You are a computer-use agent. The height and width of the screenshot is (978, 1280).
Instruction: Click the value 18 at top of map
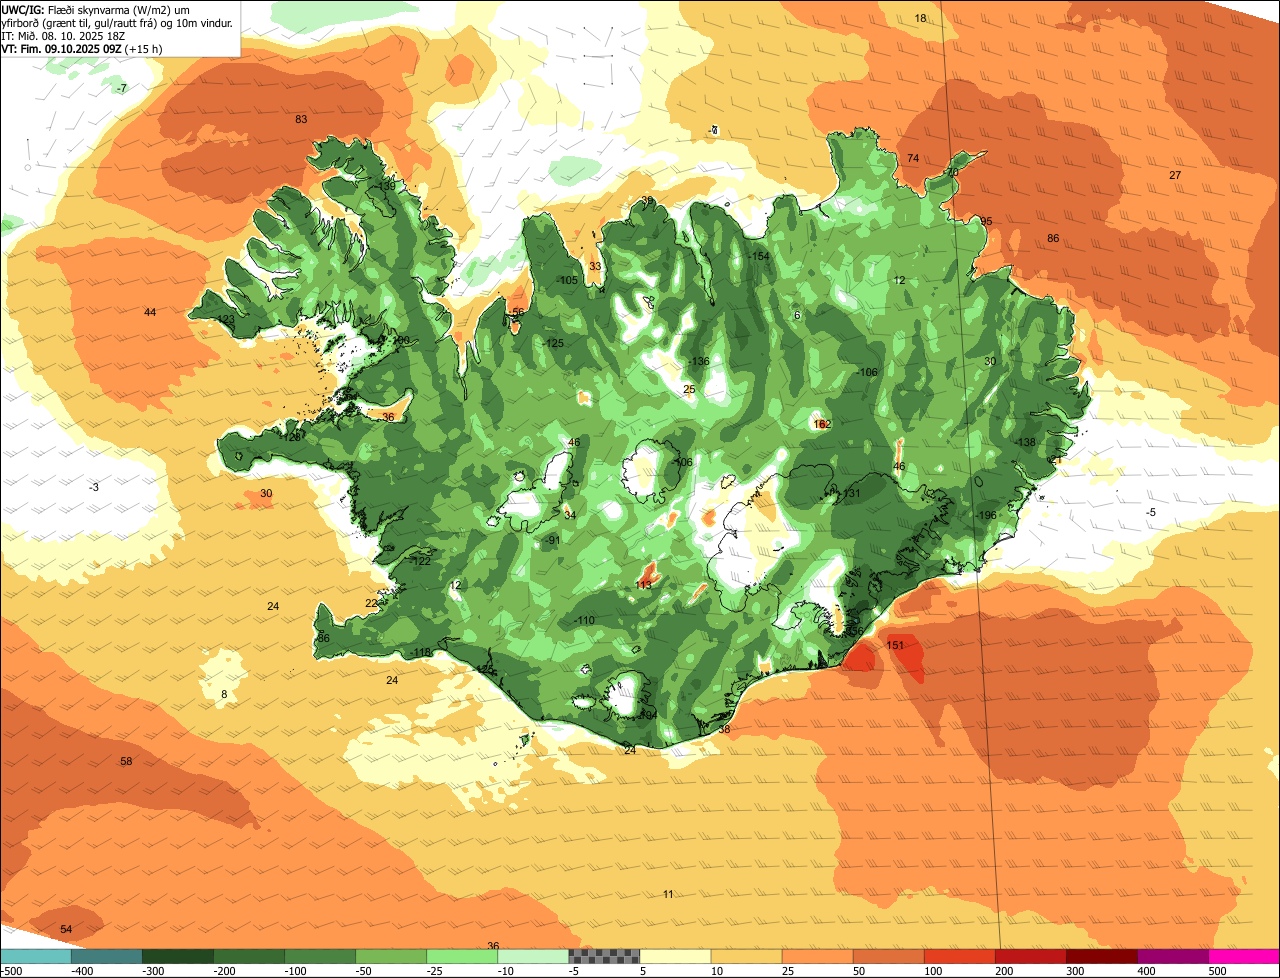[921, 19]
